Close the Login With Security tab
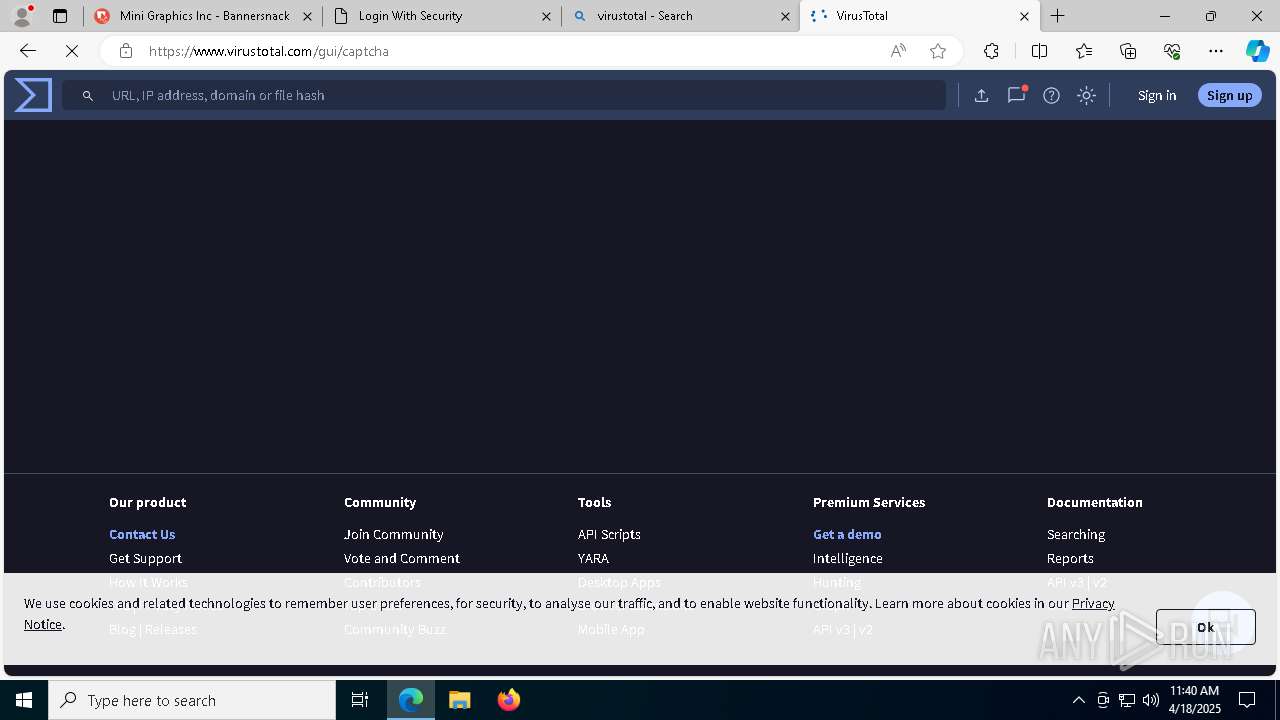 [546, 16]
